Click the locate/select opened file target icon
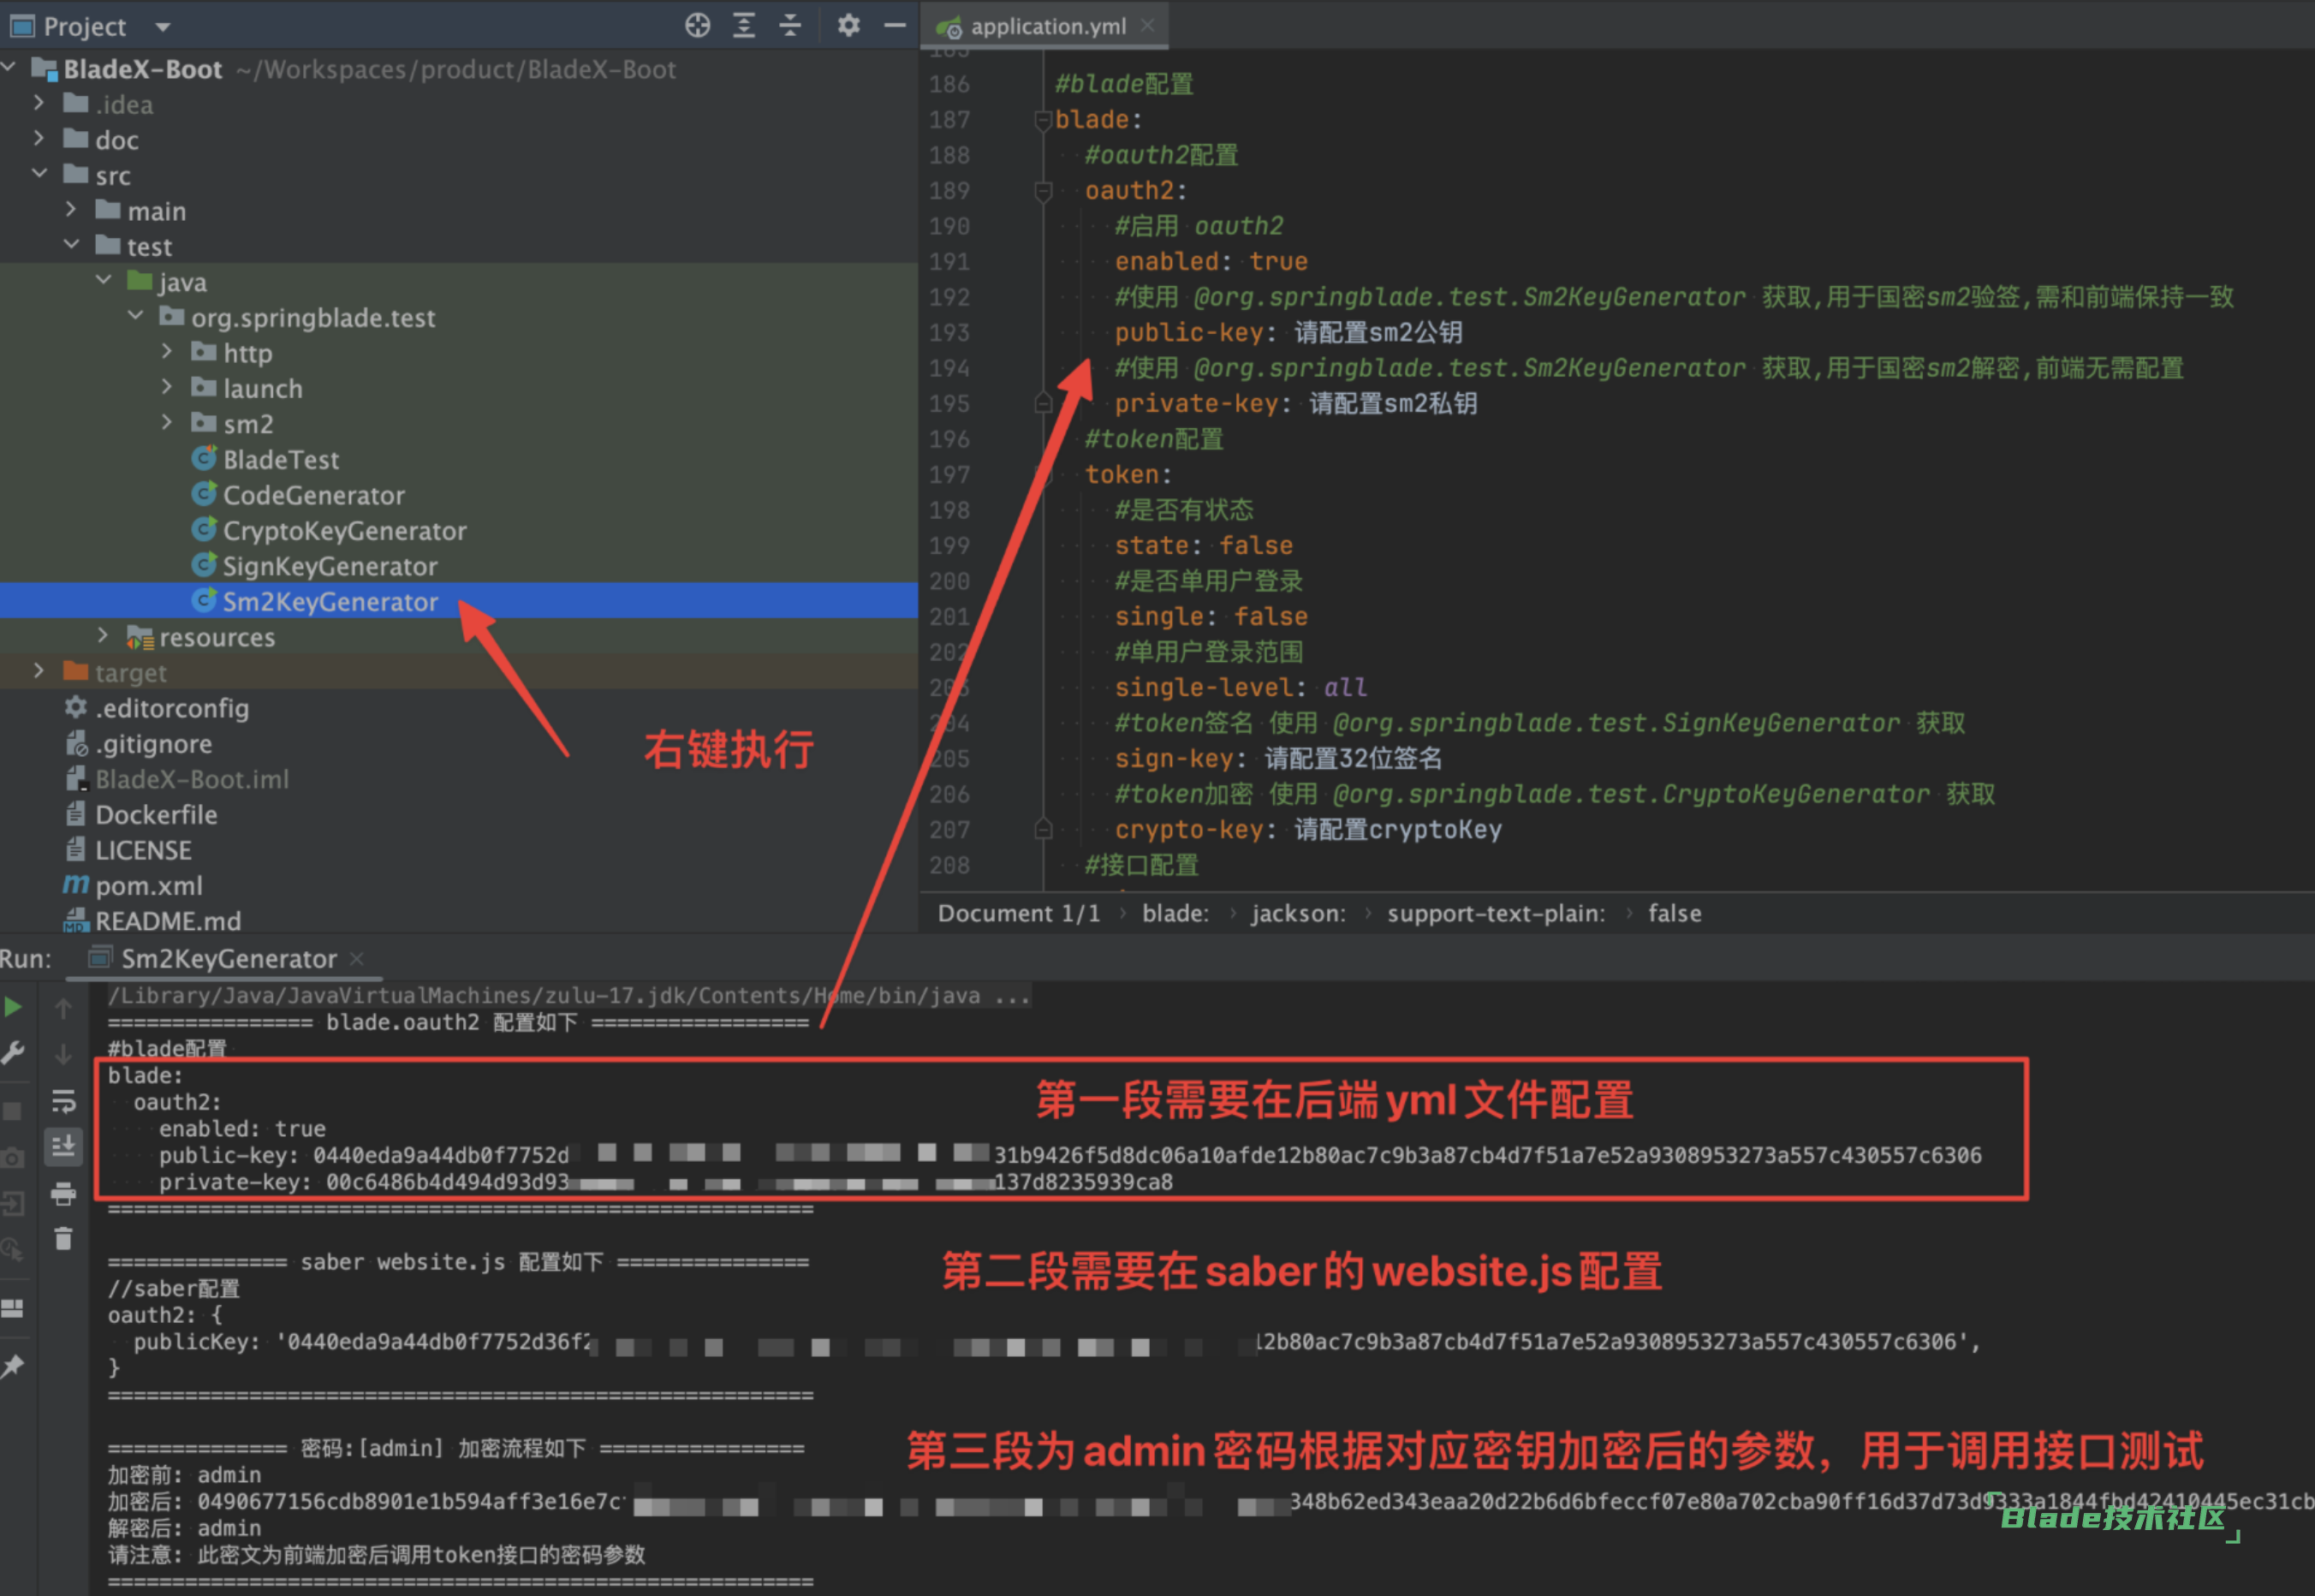The image size is (2315, 1596). pos(697,25)
